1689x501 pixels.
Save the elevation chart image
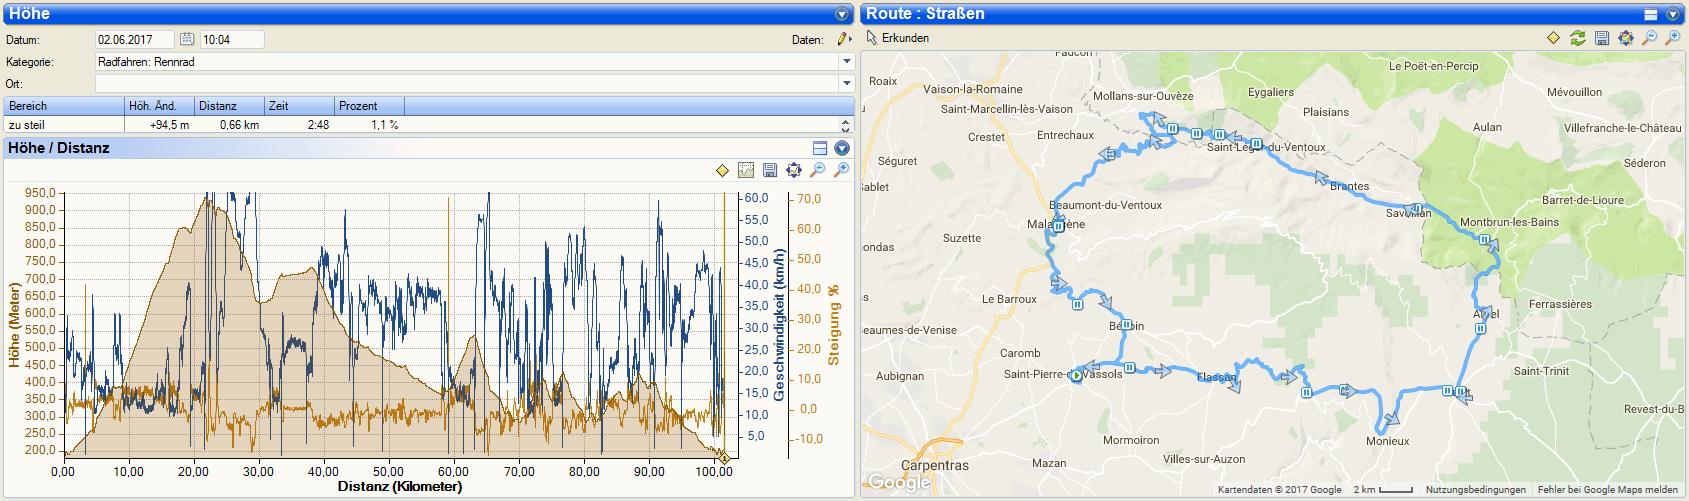[x=770, y=171]
